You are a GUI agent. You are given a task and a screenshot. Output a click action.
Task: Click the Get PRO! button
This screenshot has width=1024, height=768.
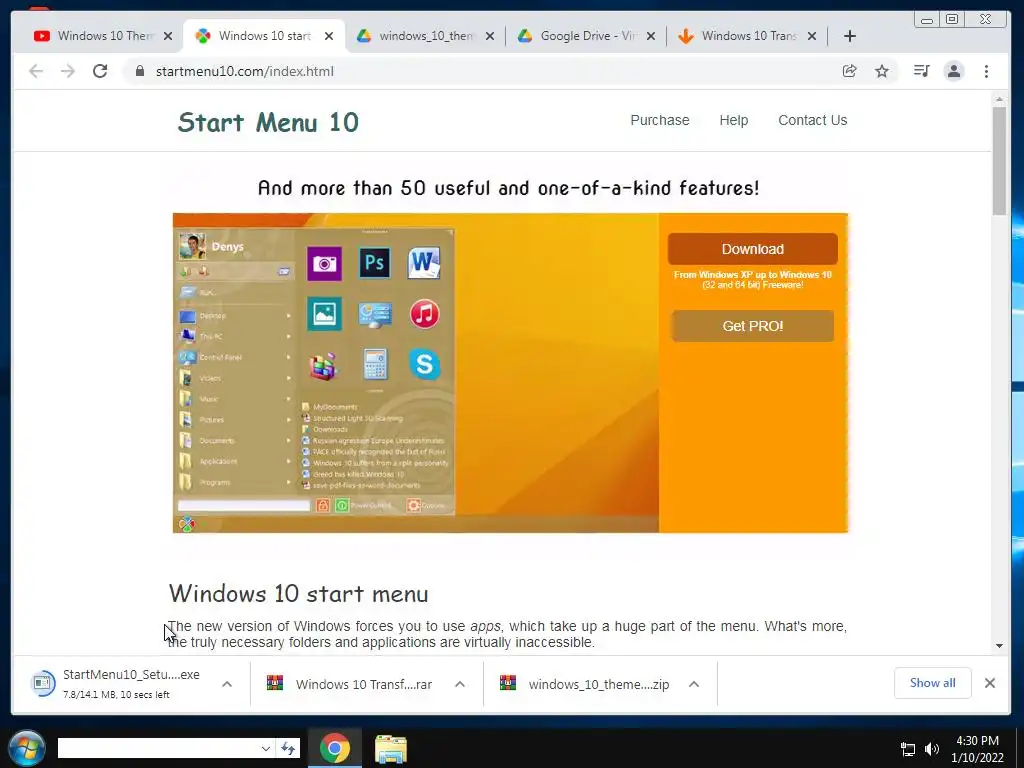752,326
